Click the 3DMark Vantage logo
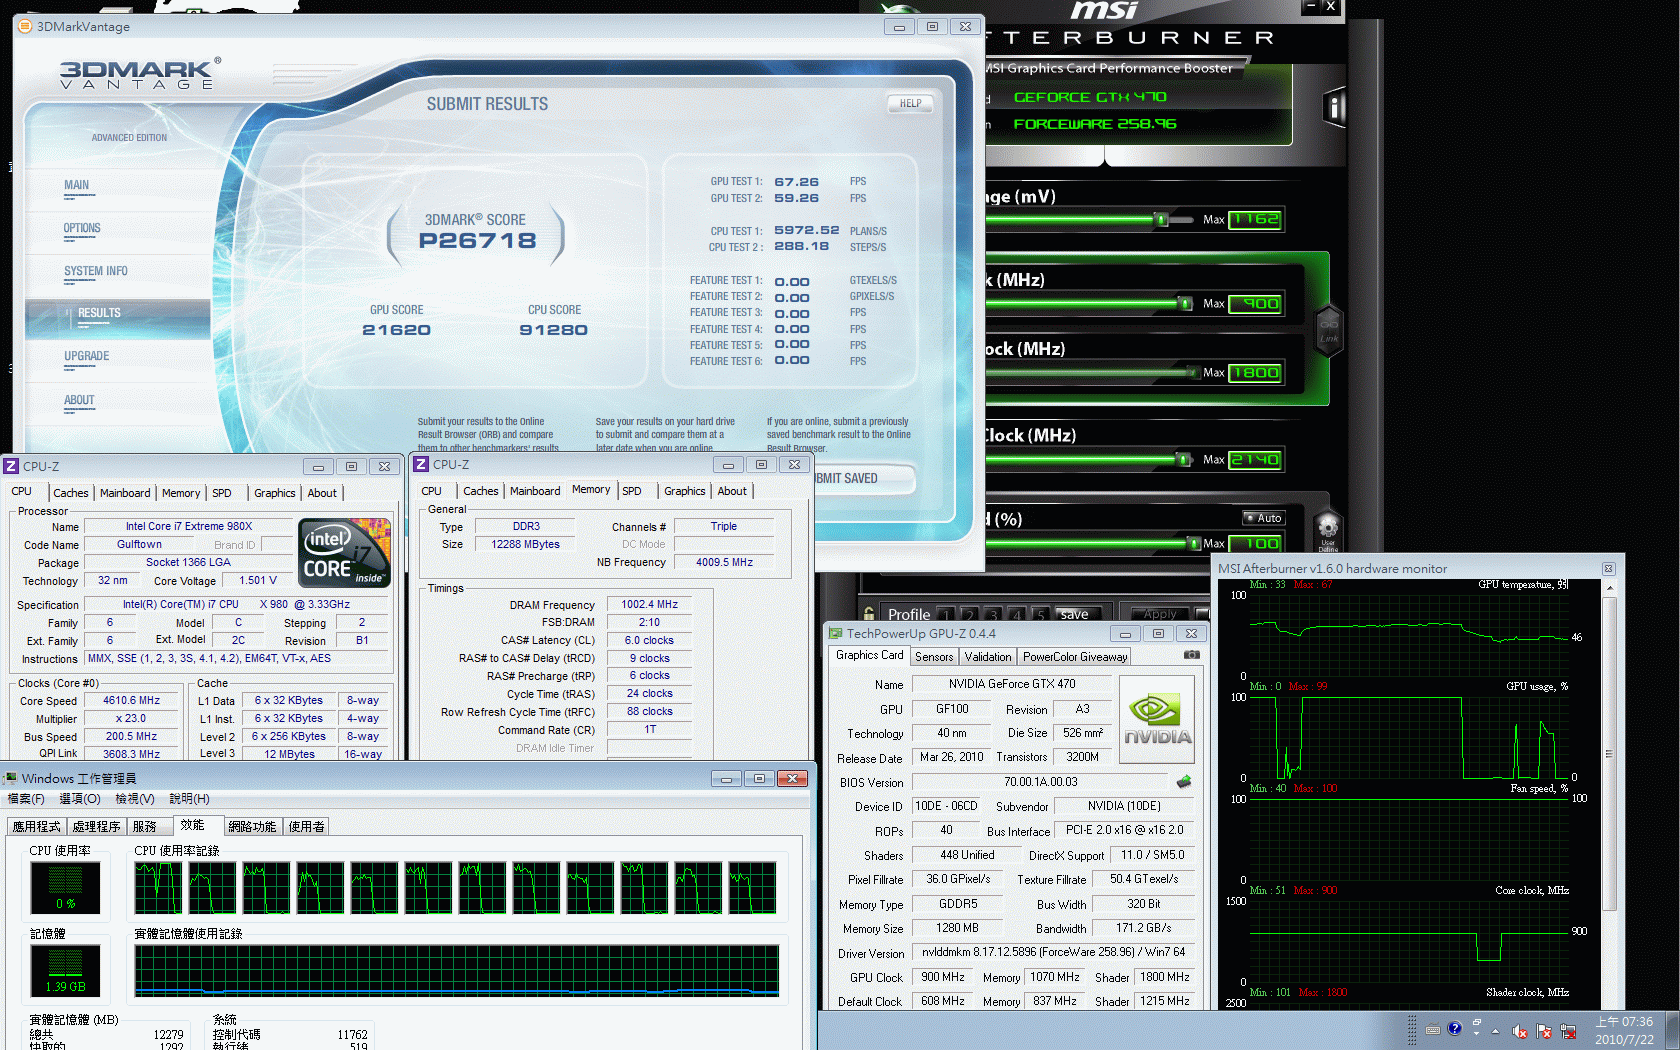 [138, 75]
